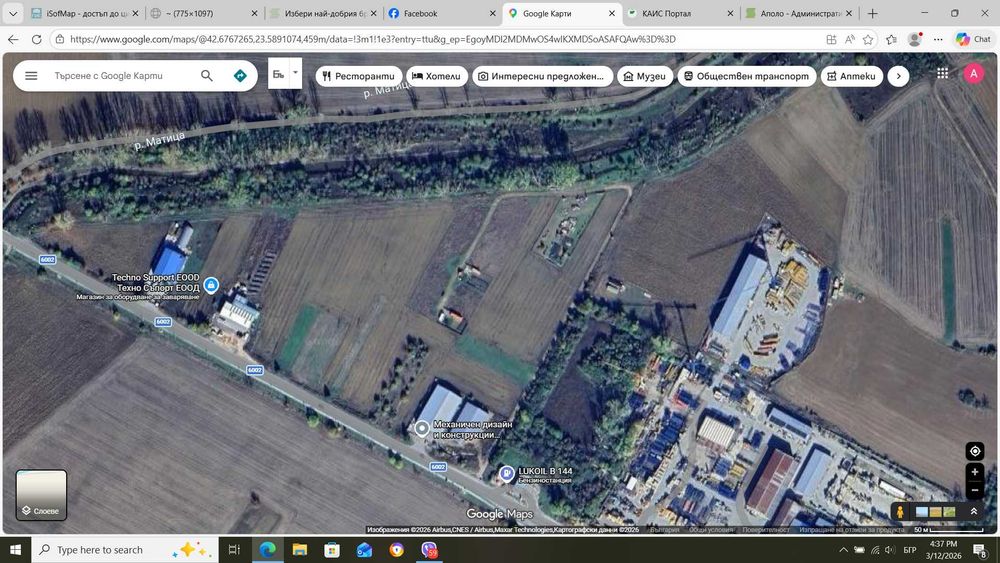Click the Read aloud icon

click(x=849, y=40)
